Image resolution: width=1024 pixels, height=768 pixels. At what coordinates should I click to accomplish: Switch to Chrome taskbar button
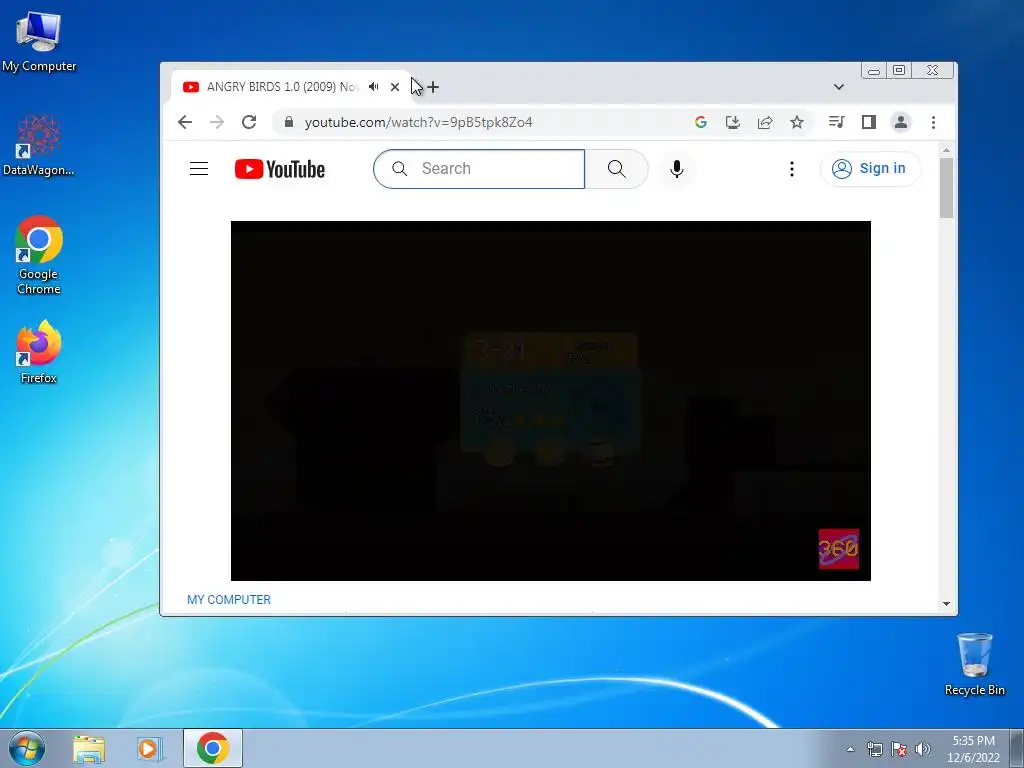tap(213, 748)
